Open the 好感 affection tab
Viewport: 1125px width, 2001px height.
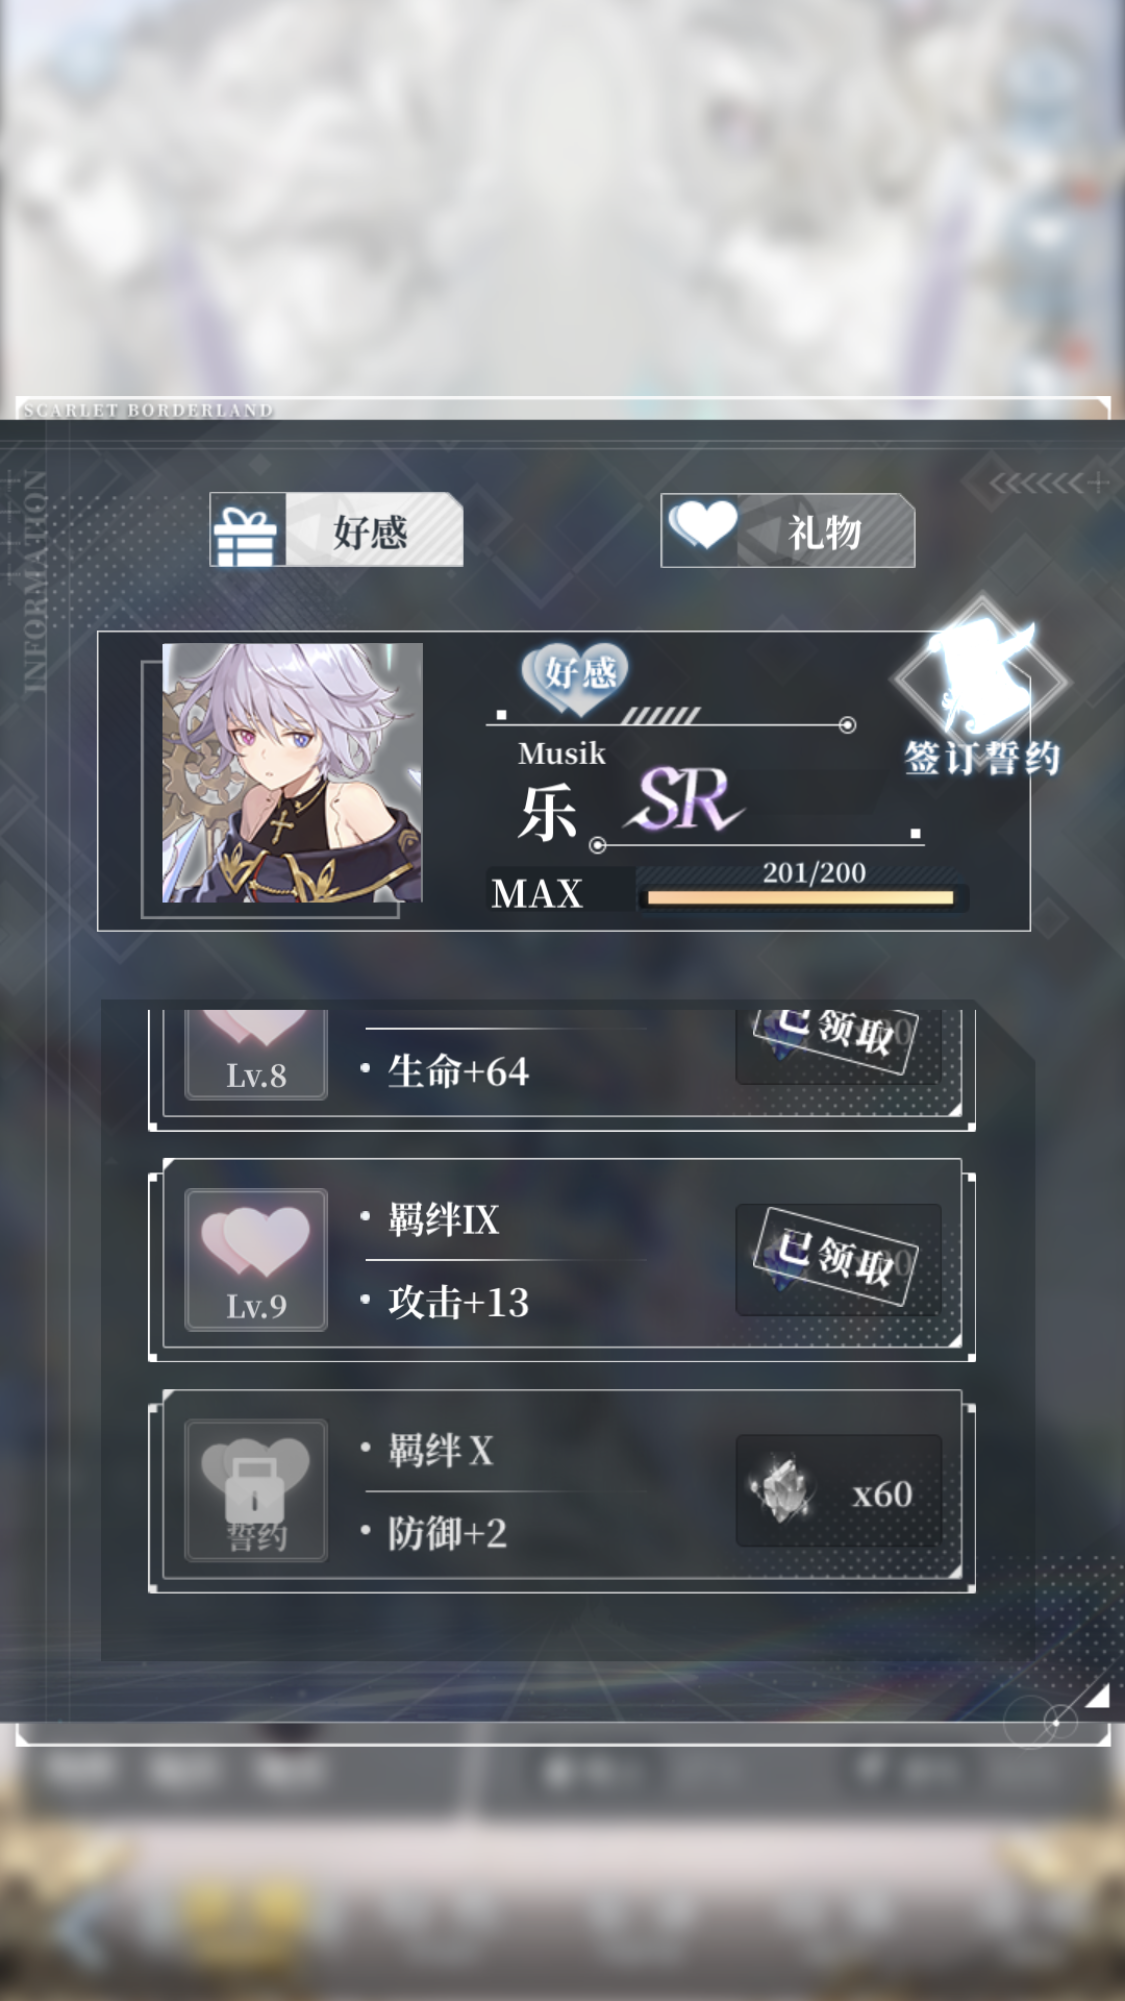[336, 530]
